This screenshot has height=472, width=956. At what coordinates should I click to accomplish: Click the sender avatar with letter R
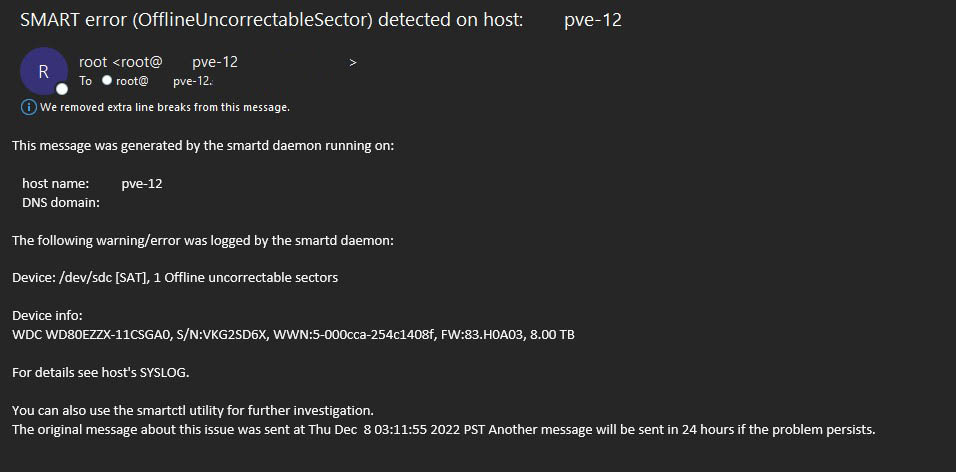point(44,71)
